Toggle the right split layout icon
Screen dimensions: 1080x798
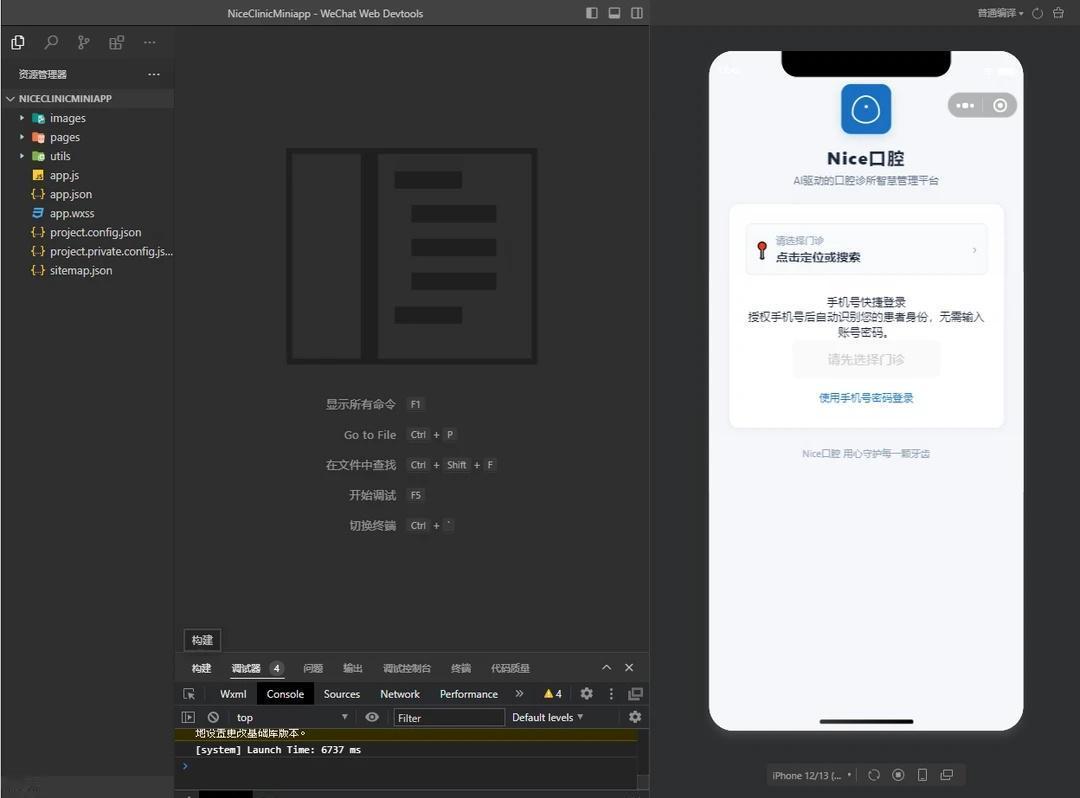point(637,13)
